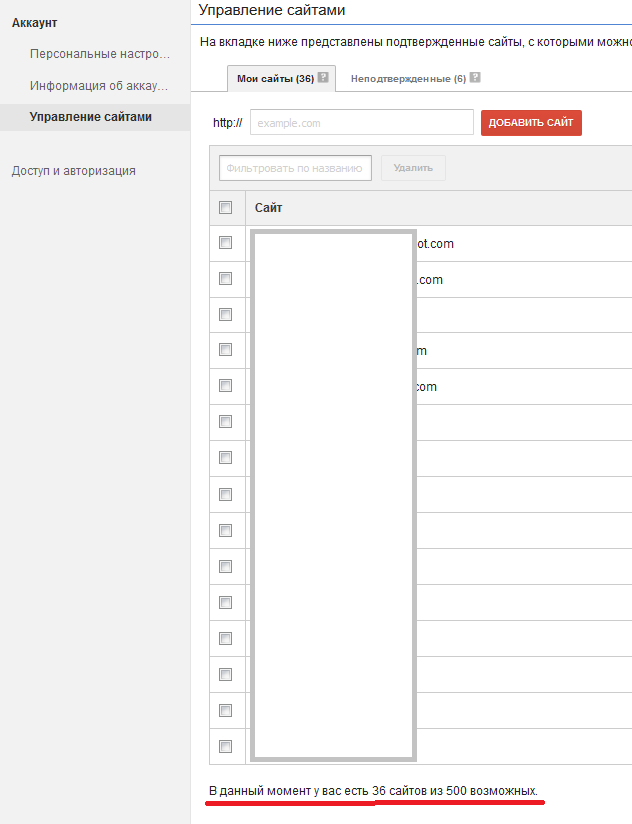Switch to the Мои сайты (36) tab
The width and height of the screenshot is (632, 824).
(x=275, y=78)
